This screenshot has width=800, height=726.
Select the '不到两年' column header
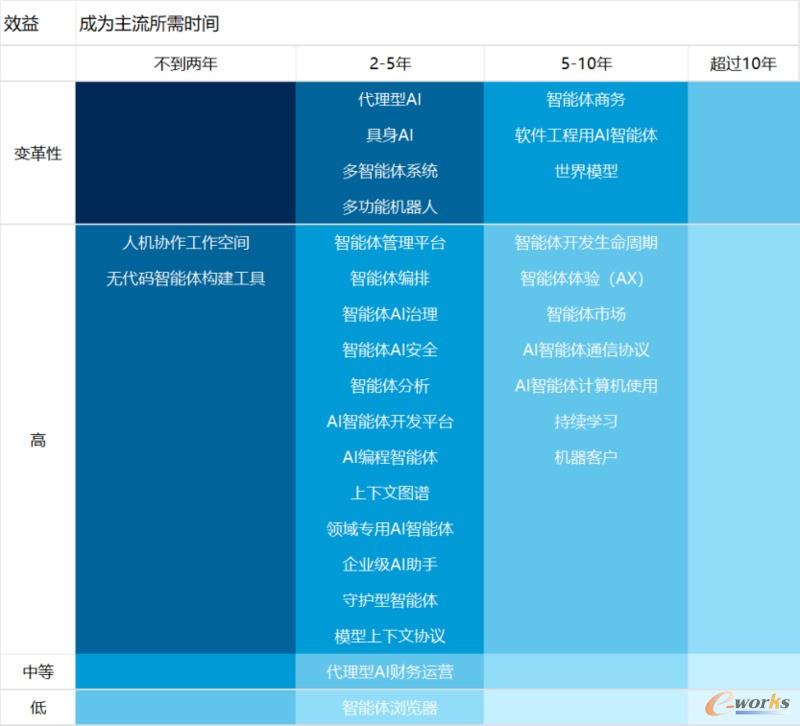[x=186, y=64]
